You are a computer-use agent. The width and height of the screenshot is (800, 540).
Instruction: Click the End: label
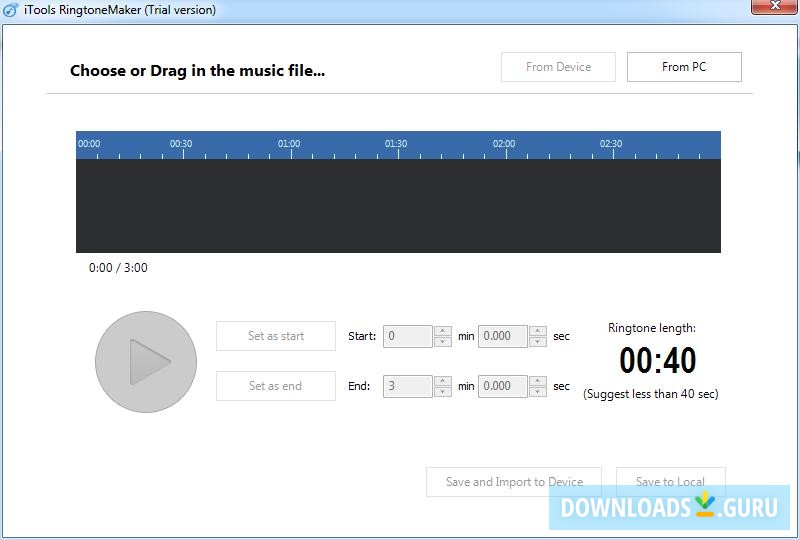[x=359, y=386]
